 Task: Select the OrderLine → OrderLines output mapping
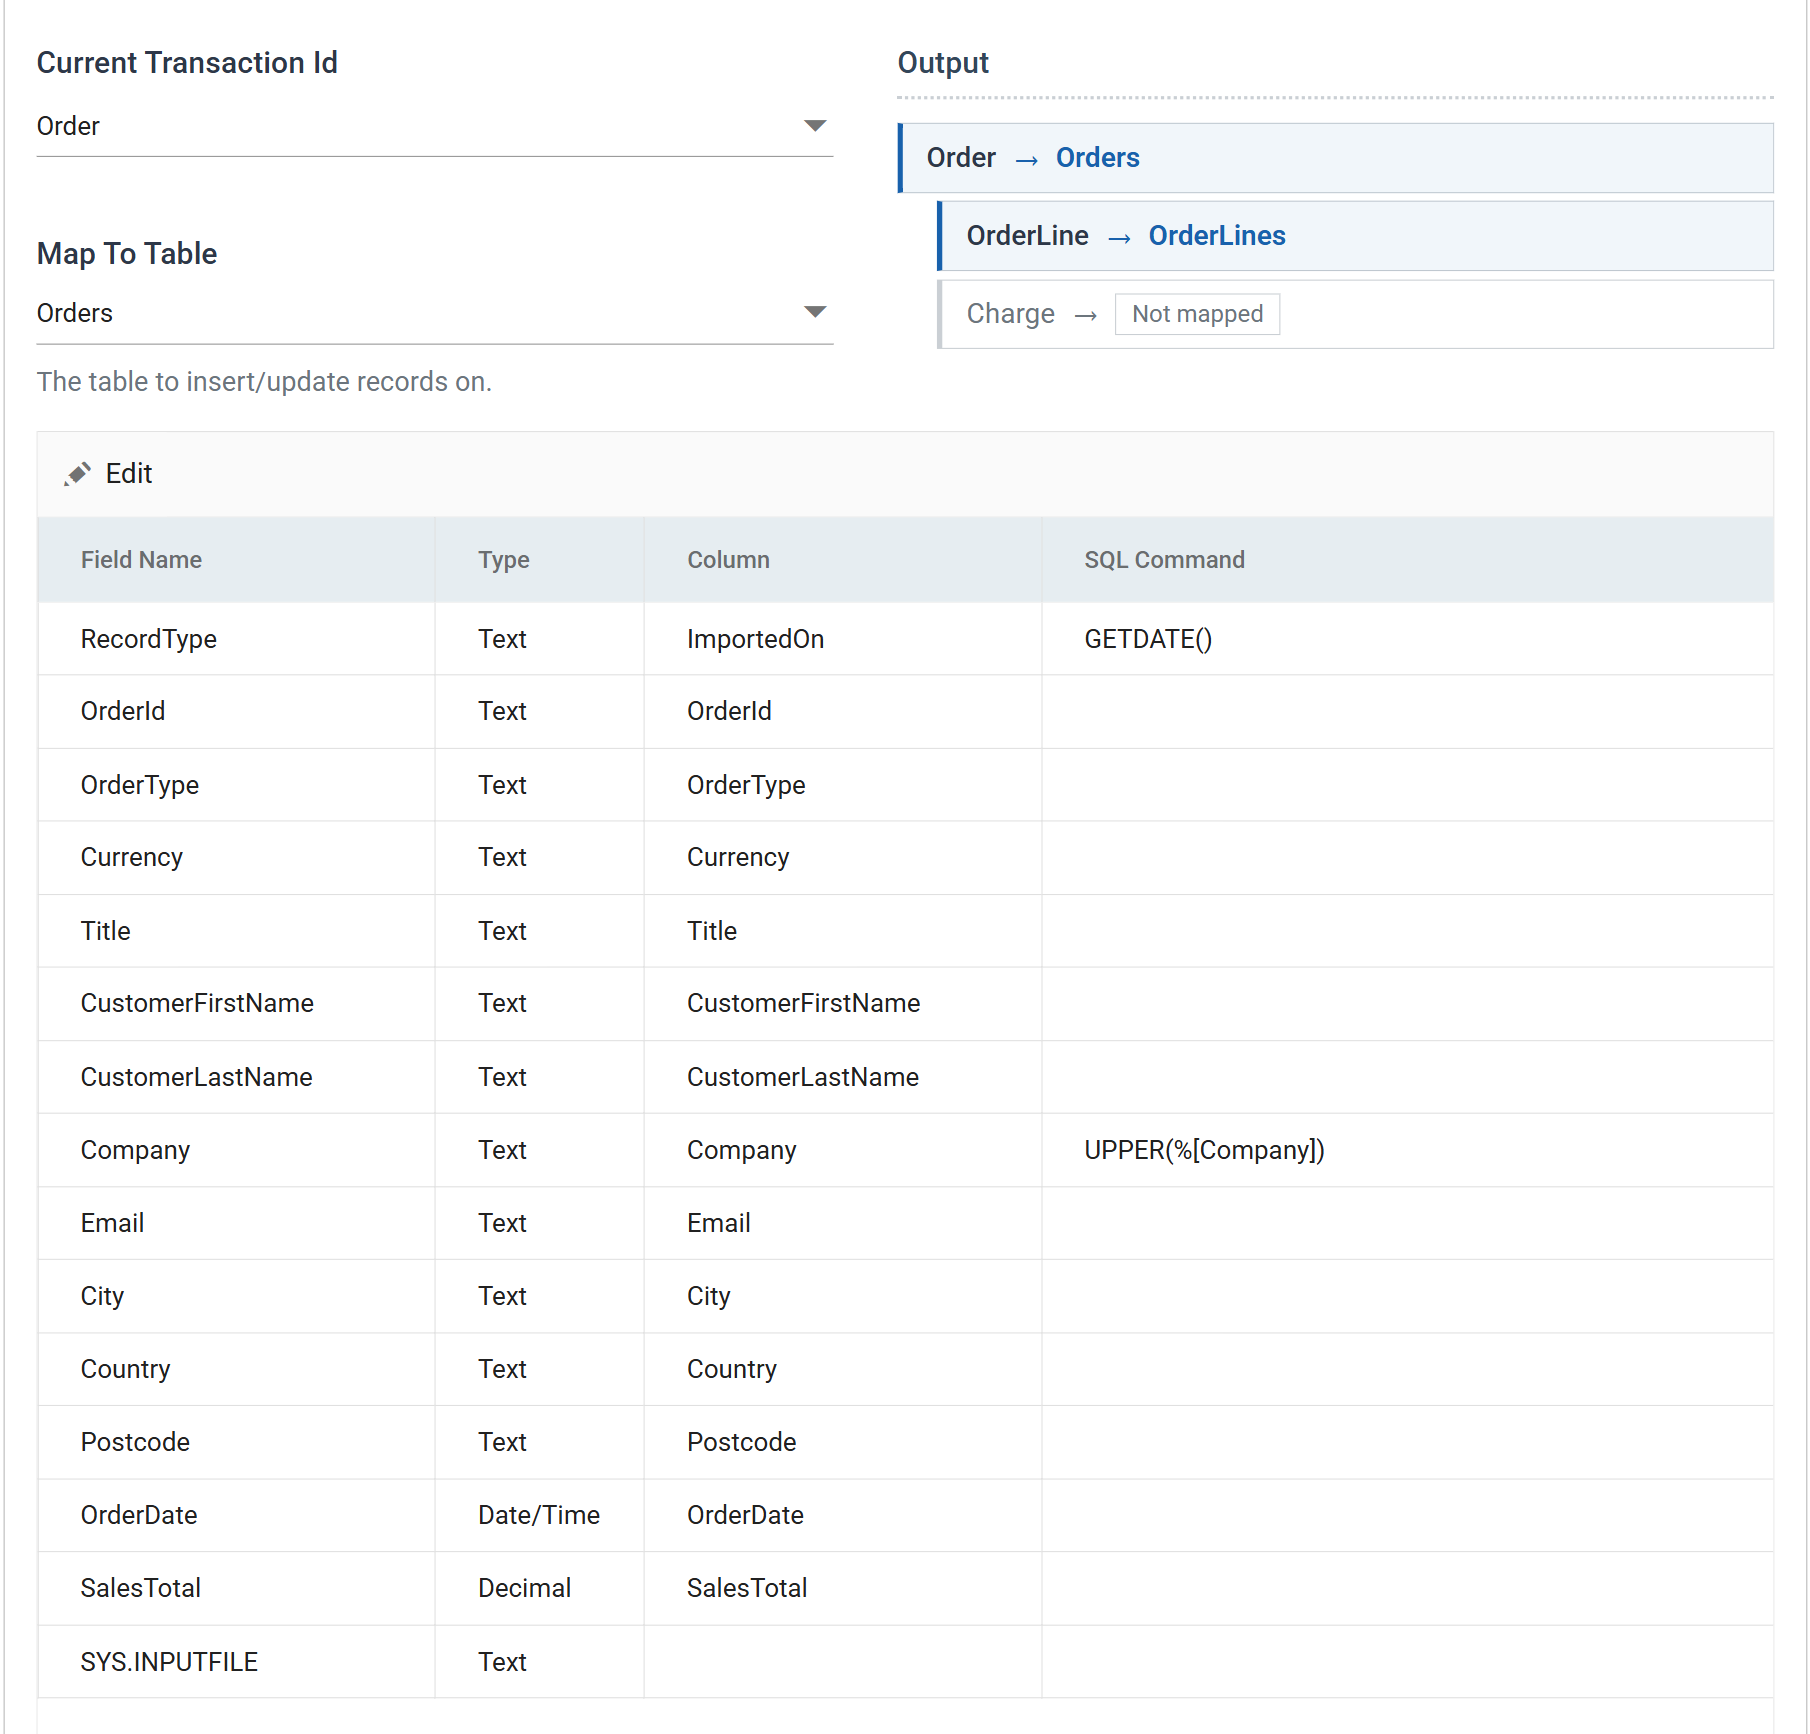click(x=1355, y=236)
